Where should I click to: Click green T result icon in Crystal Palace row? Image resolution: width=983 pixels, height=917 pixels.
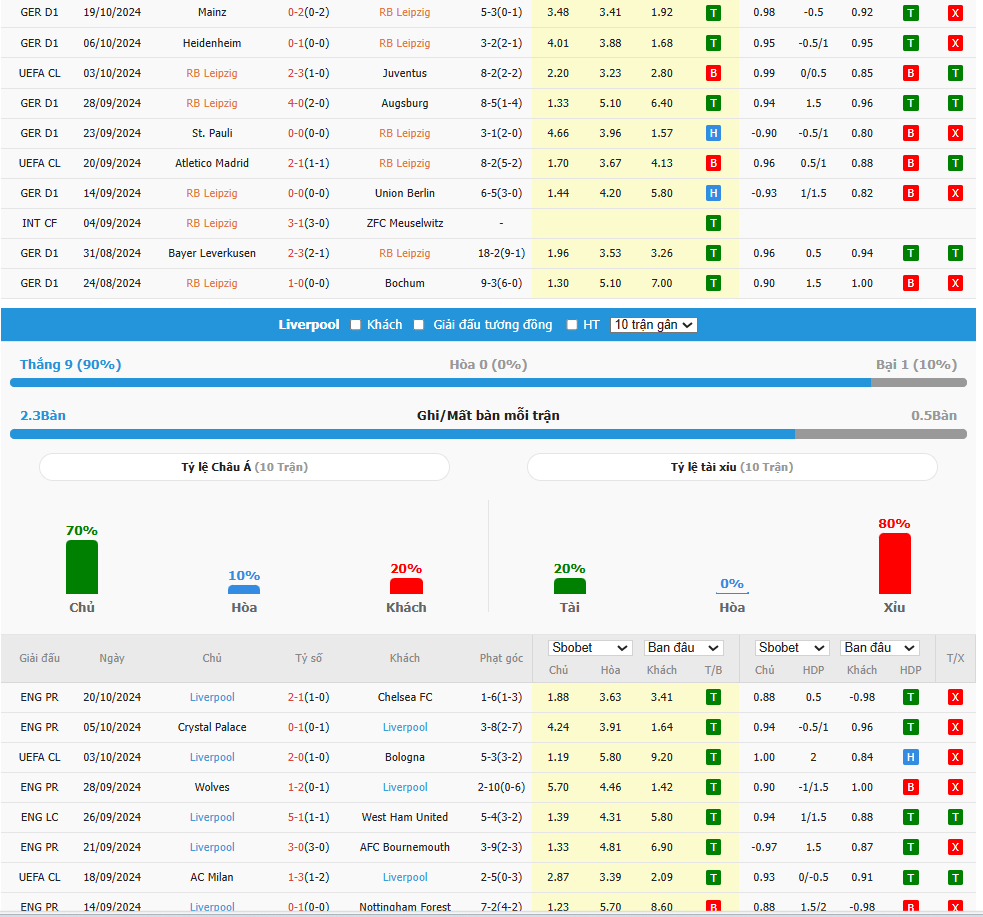(x=713, y=727)
